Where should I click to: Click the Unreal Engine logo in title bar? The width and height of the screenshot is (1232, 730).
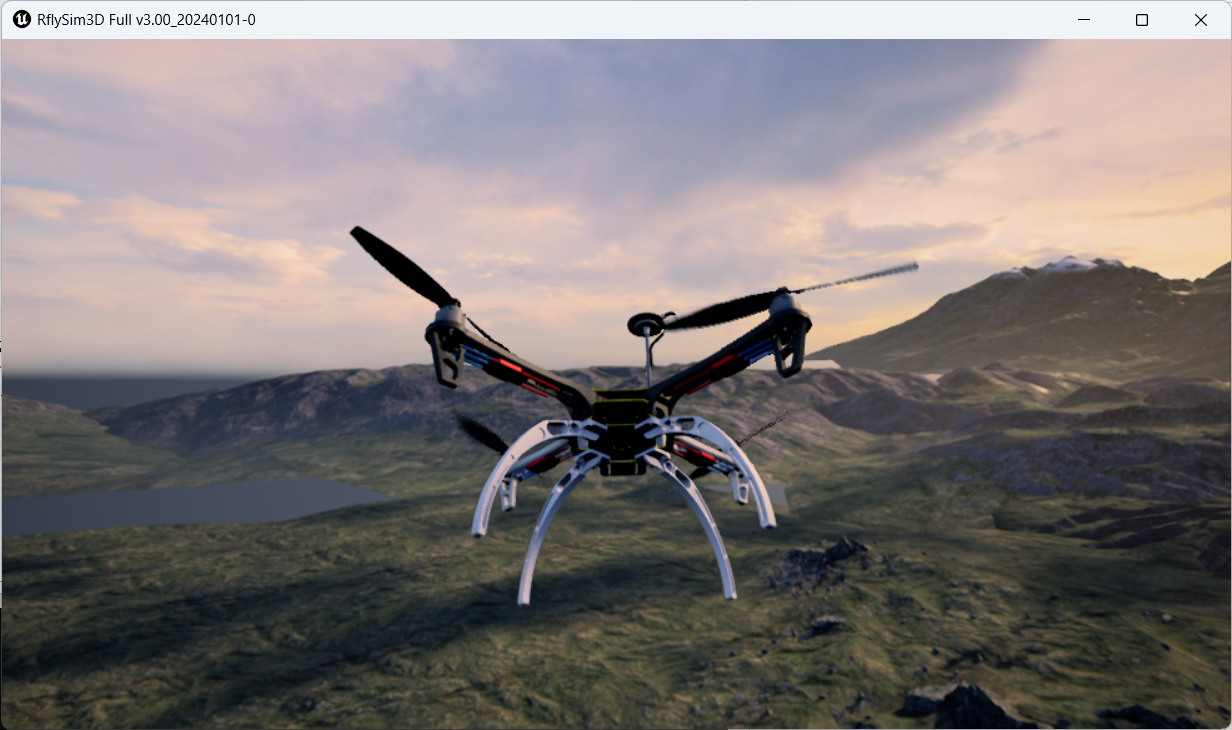click(21, 20)
